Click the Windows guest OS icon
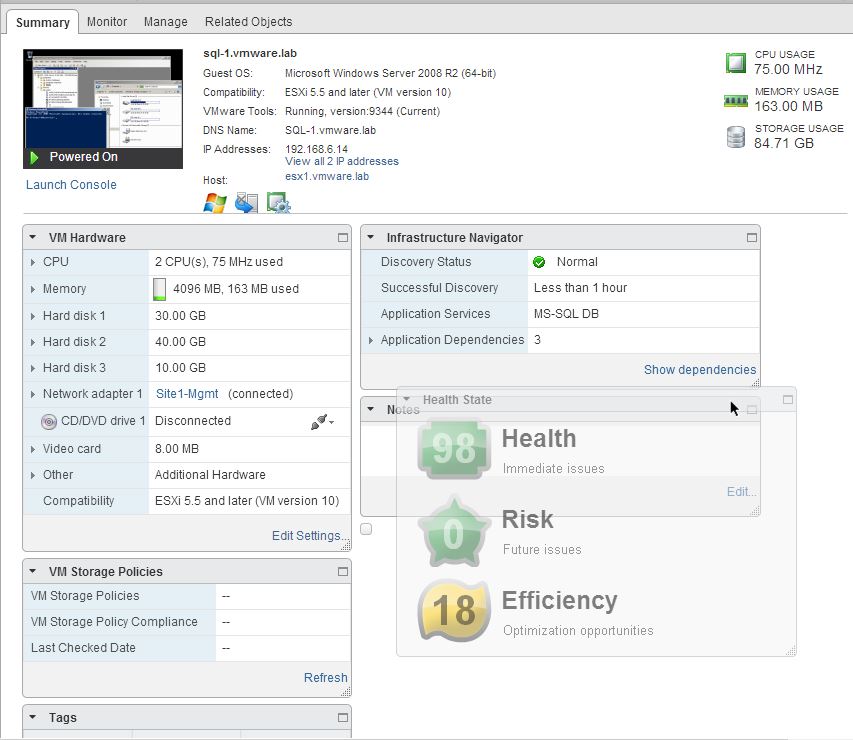Screen dimensions: 853x740 [x=215, y=203]
